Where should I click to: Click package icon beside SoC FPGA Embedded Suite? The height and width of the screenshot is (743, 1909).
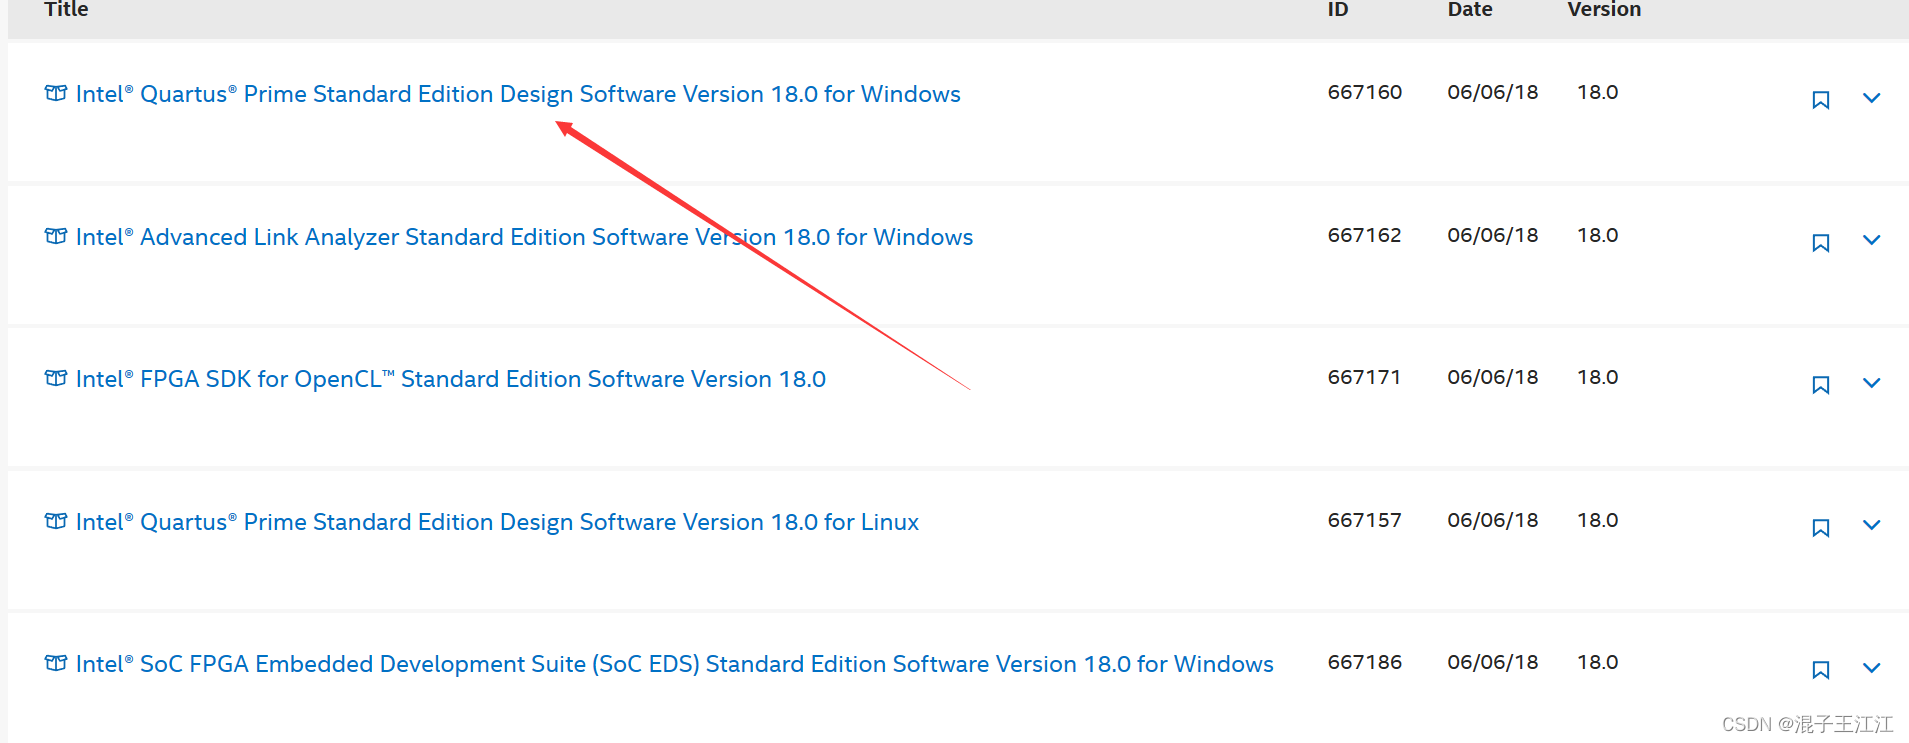56,663
